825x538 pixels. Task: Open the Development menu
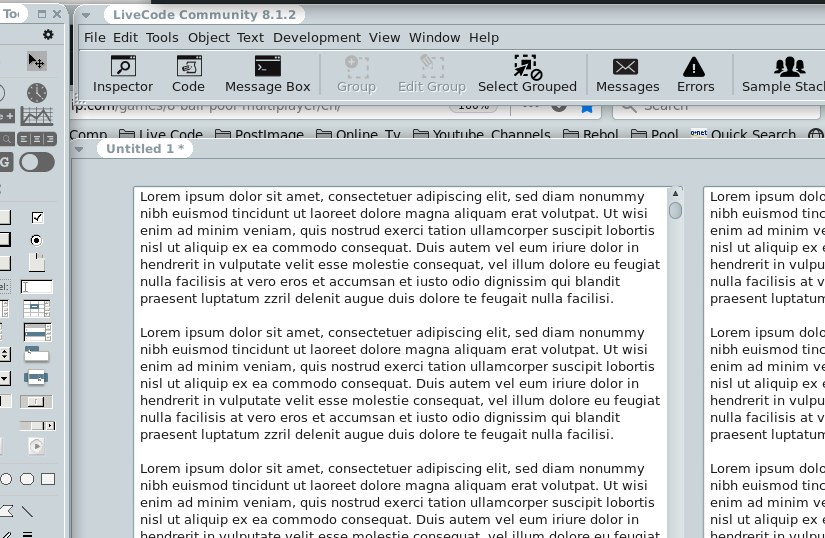317,38
